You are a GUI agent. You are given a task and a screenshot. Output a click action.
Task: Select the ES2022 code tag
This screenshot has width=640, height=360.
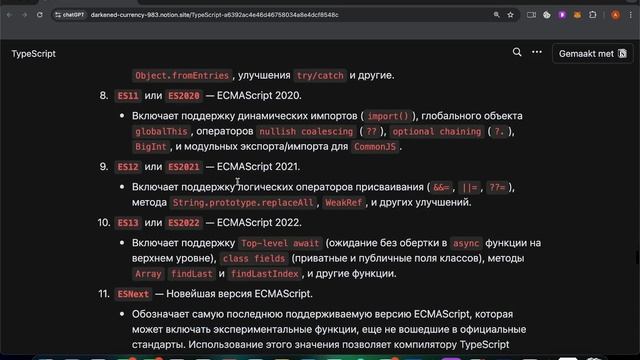pos(184,223)
